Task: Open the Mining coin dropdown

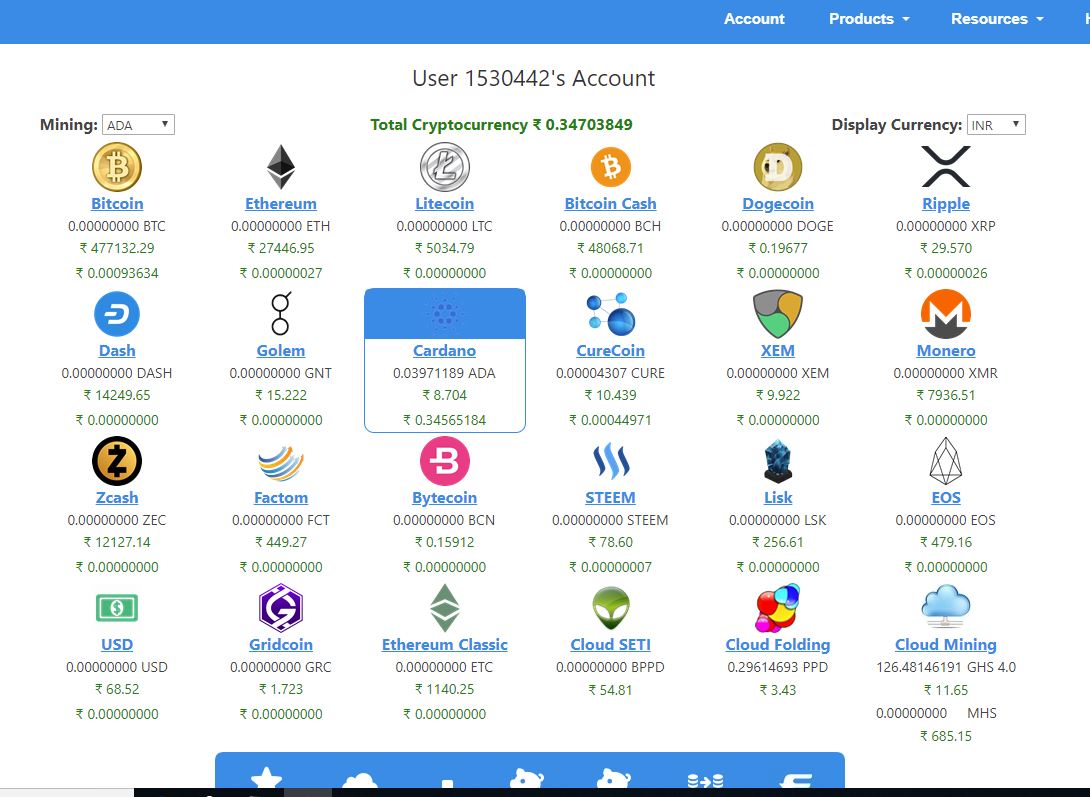Action: click(138, 124)
